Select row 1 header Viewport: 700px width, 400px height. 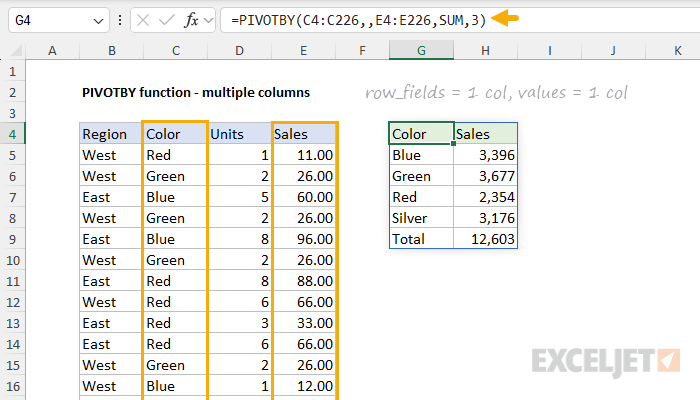12,71
